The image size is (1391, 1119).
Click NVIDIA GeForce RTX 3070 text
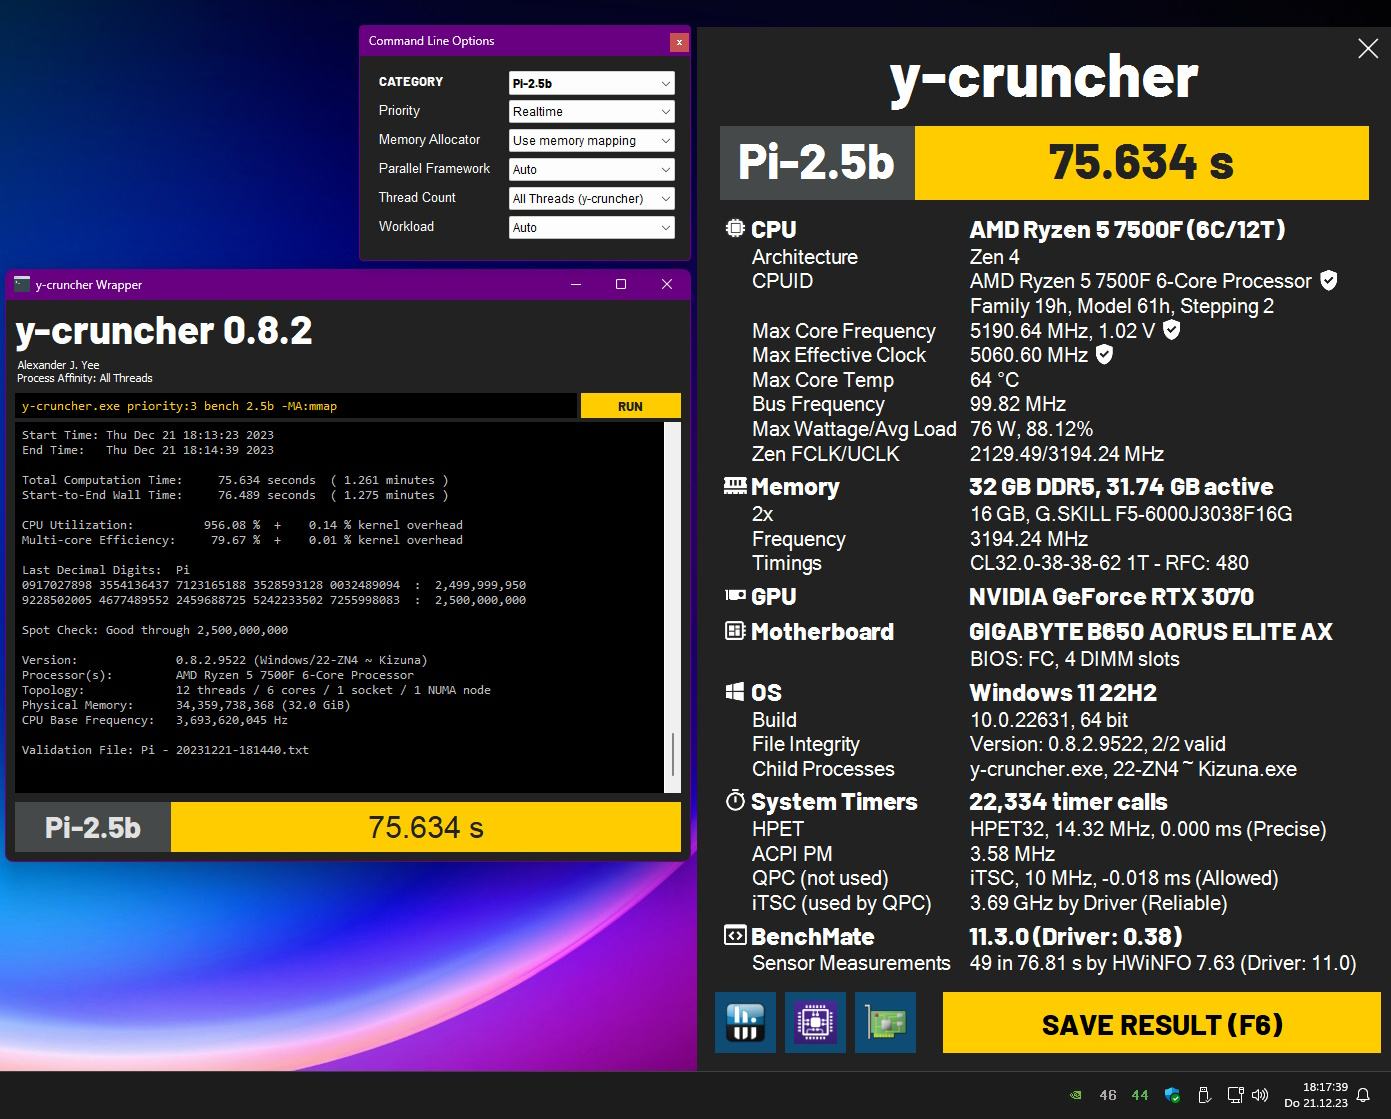click(x=1111, y=597)
